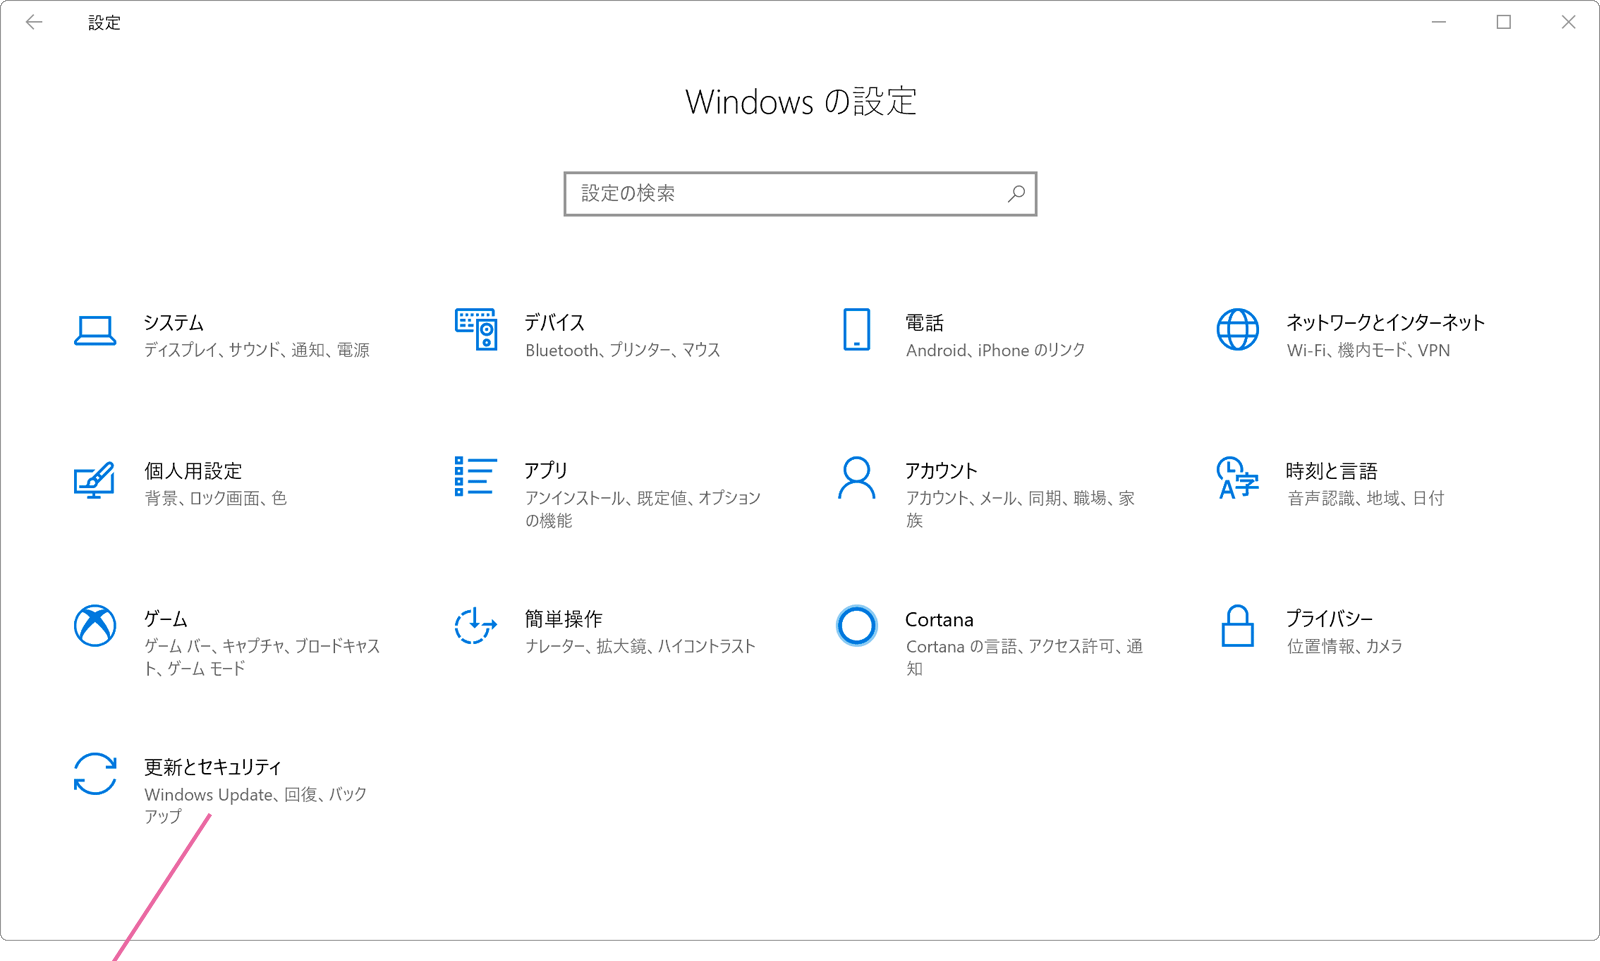Click the search magnifier icon

coord(1016,194)
